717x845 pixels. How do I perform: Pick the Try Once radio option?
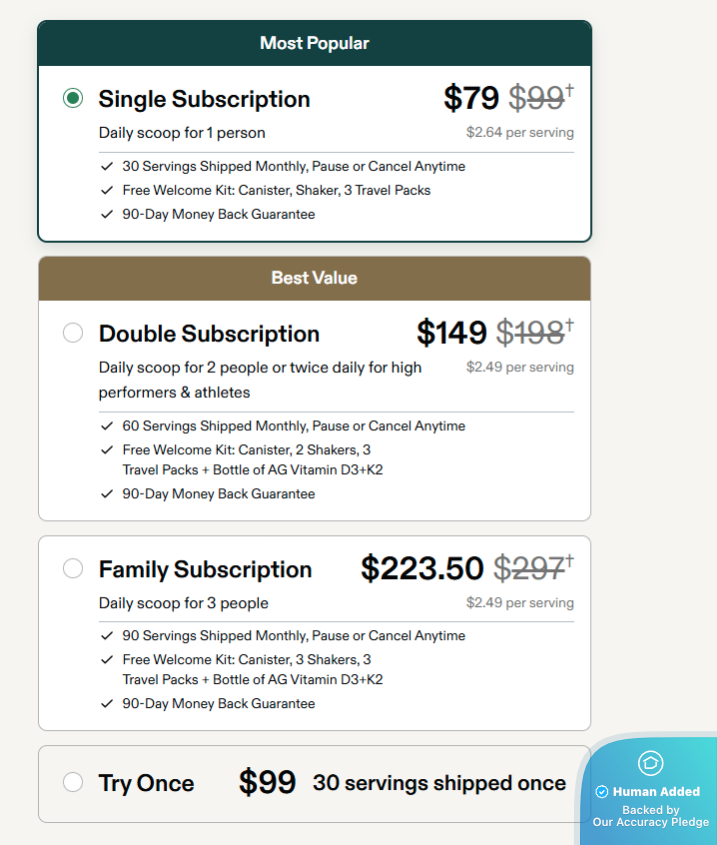click(73, 782)
